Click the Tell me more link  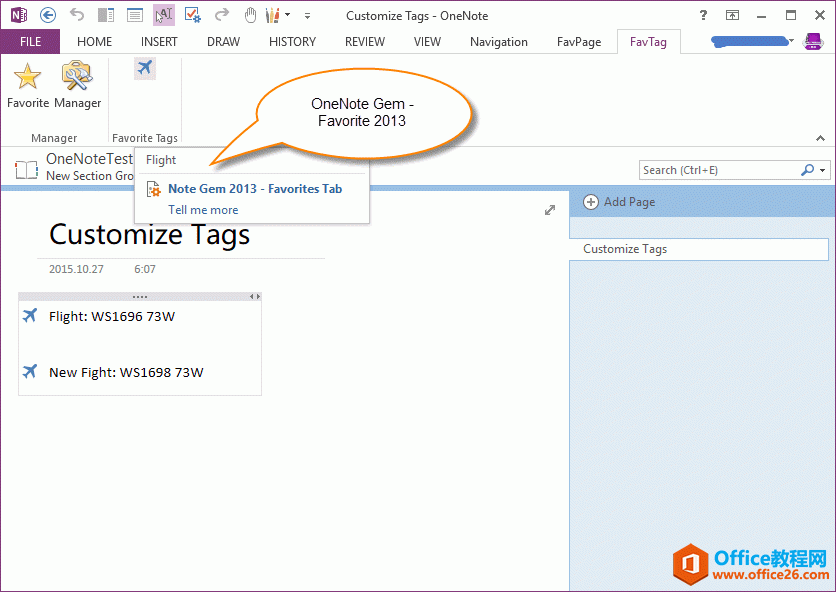(203, 210)
